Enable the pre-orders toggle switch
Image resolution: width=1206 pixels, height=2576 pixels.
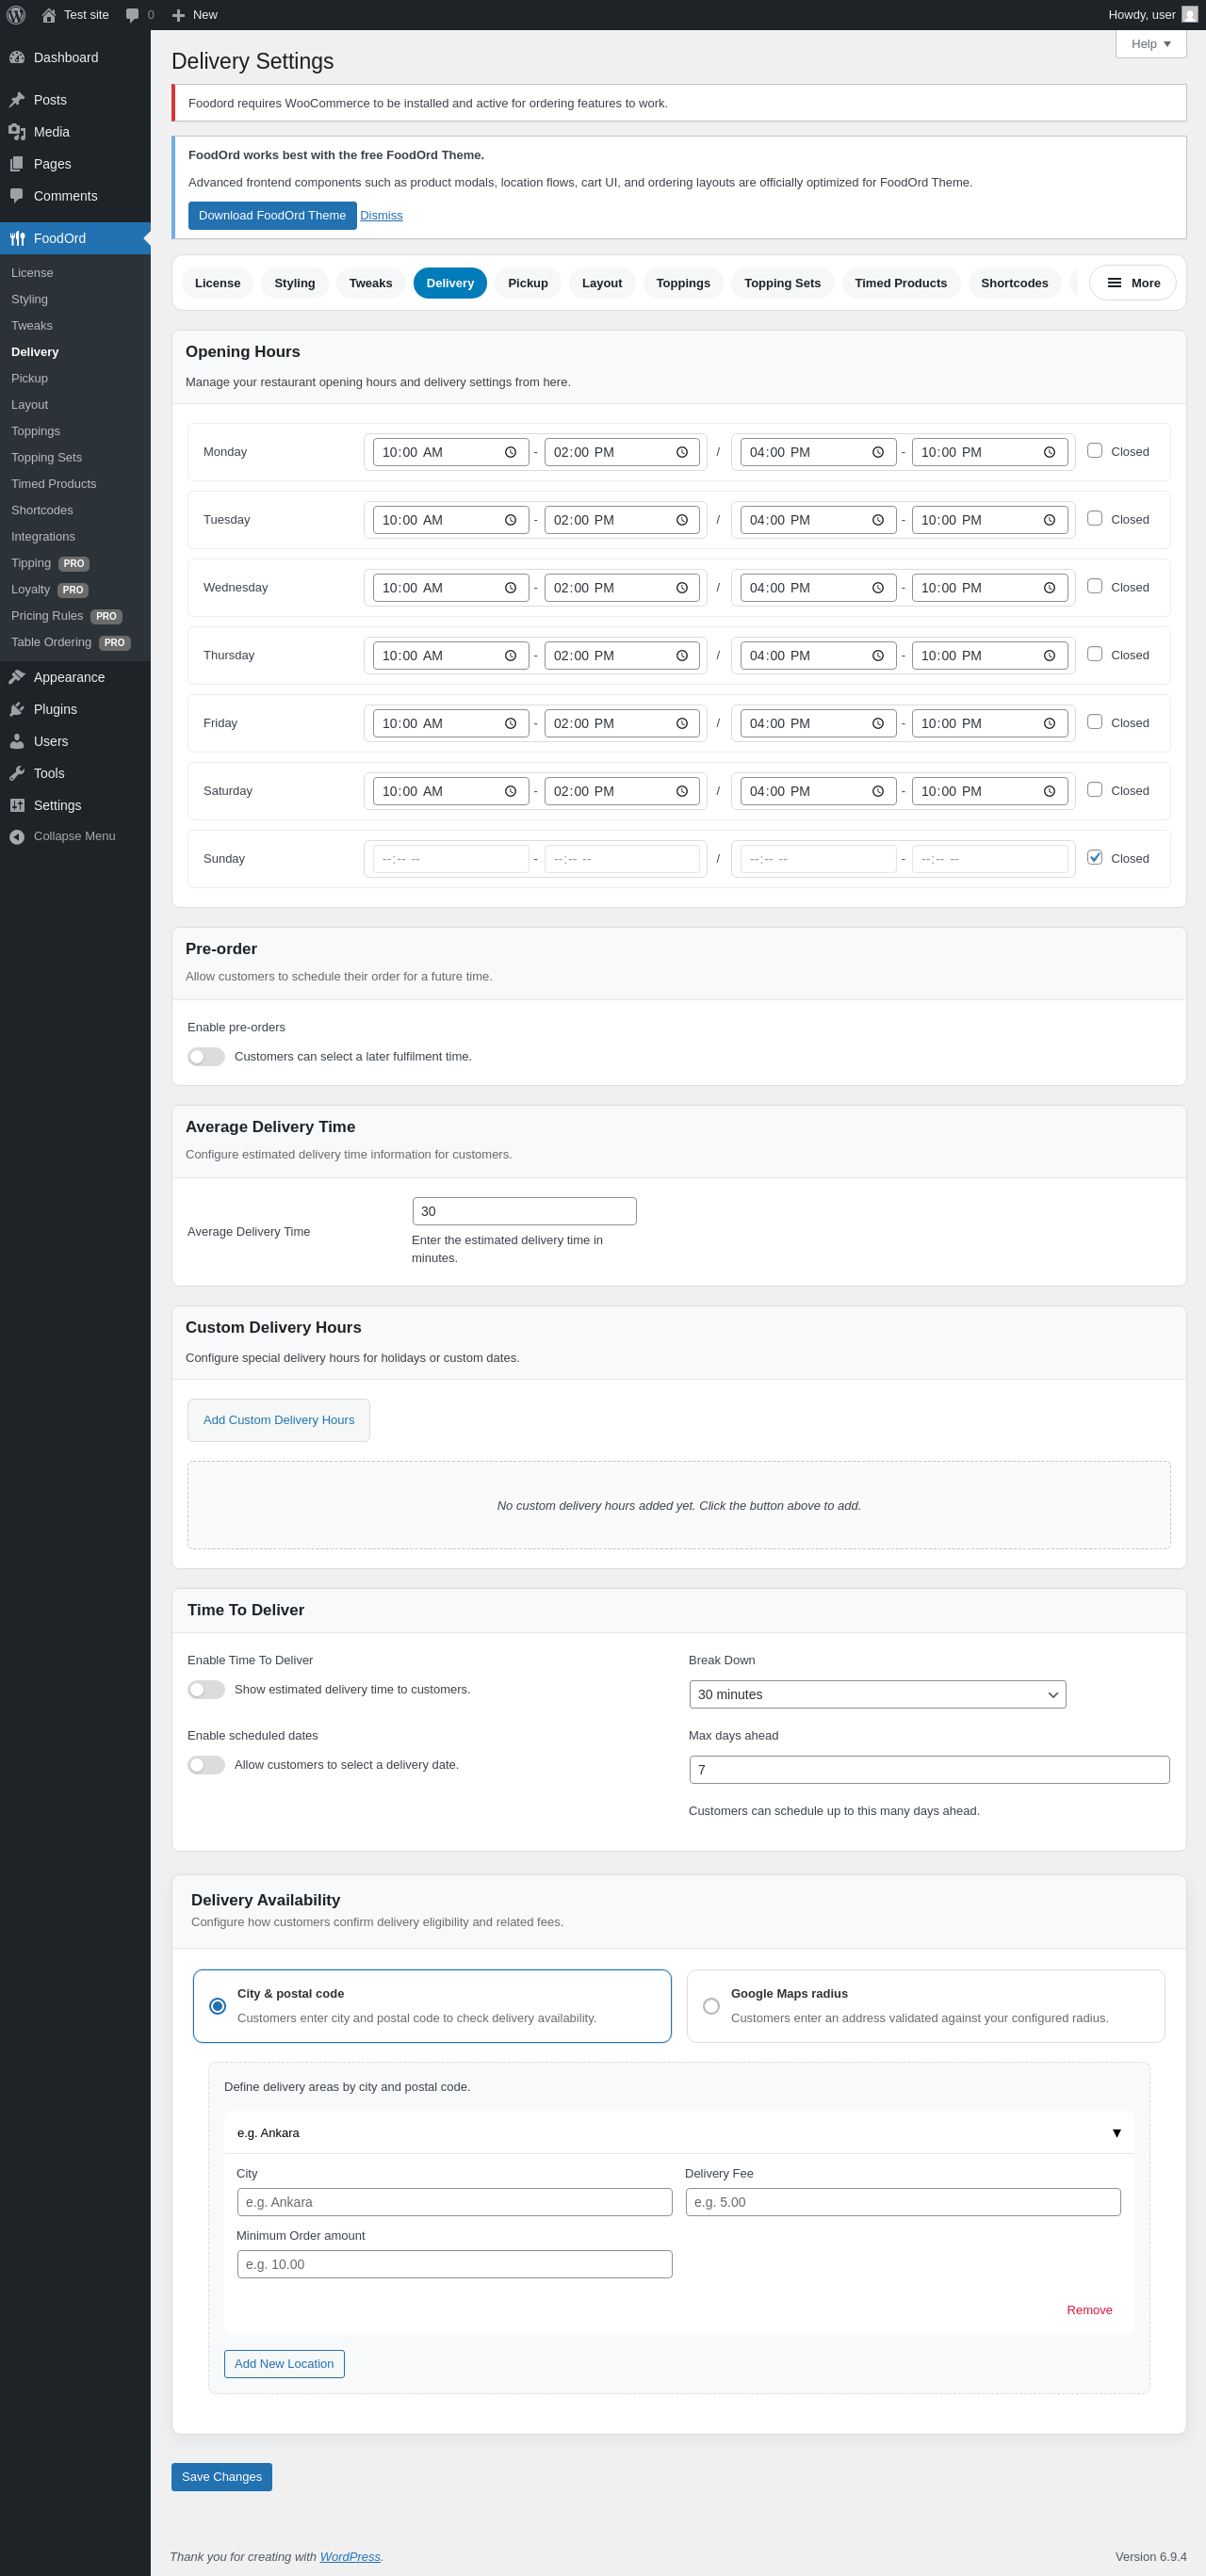(206, 1057)
